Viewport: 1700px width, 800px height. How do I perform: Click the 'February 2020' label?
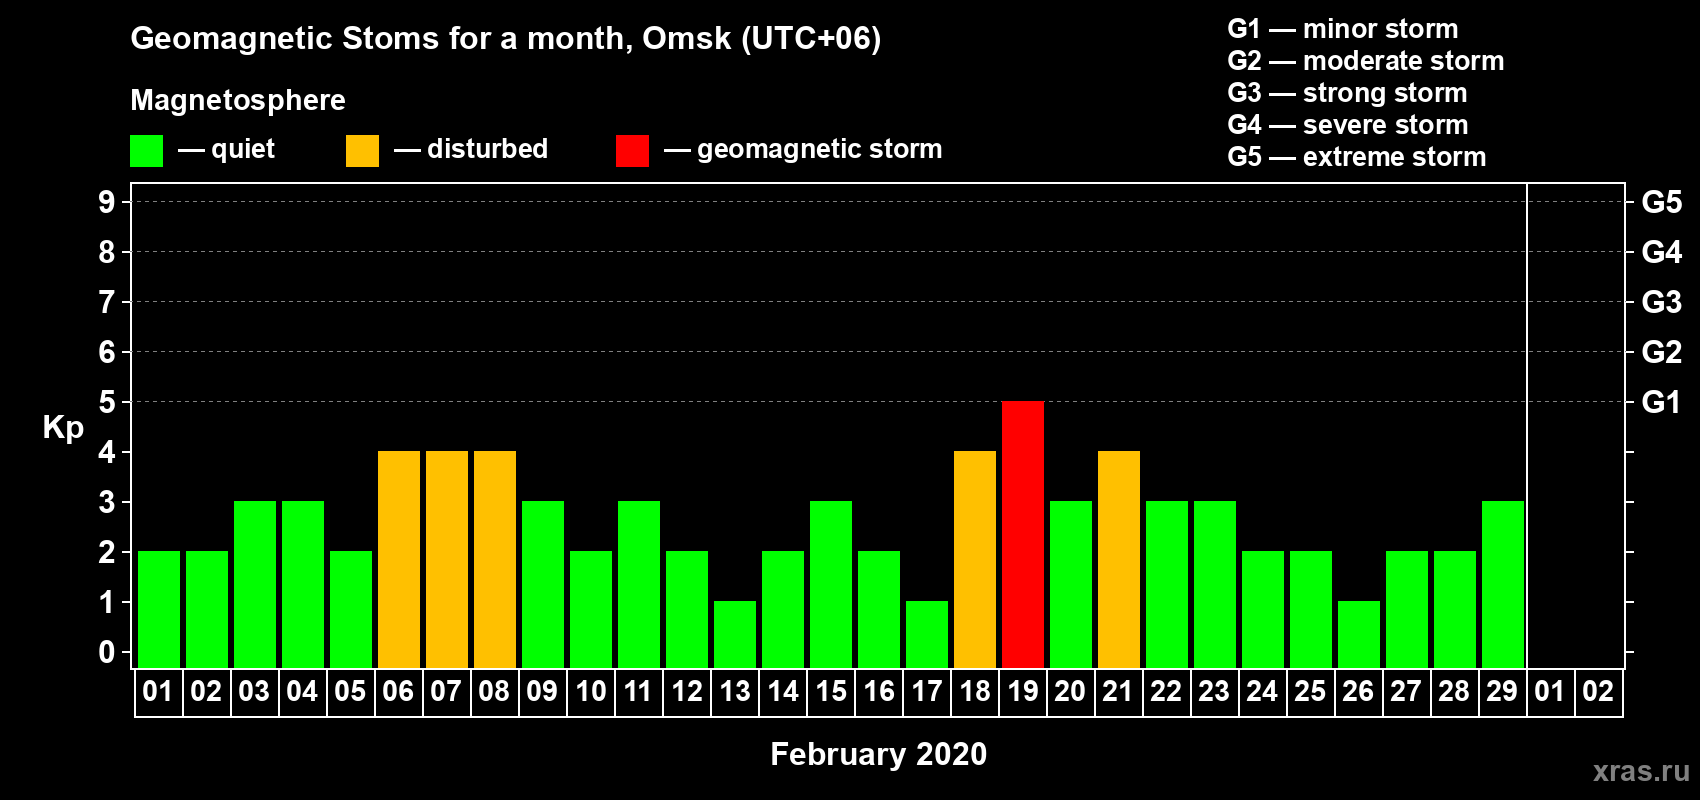(x=879, y=754)
